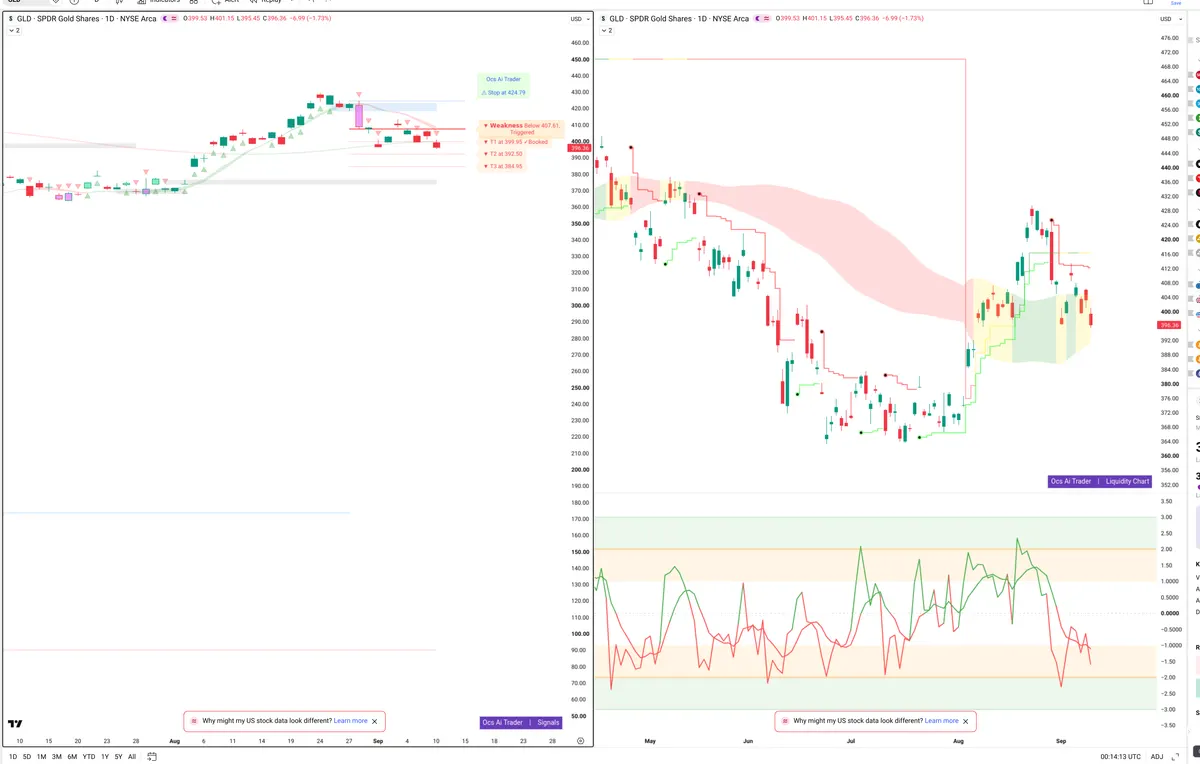This screenshot has height=764, width=1200.
Task: Close the left chart's stock data notice
Action: point(375,721)
